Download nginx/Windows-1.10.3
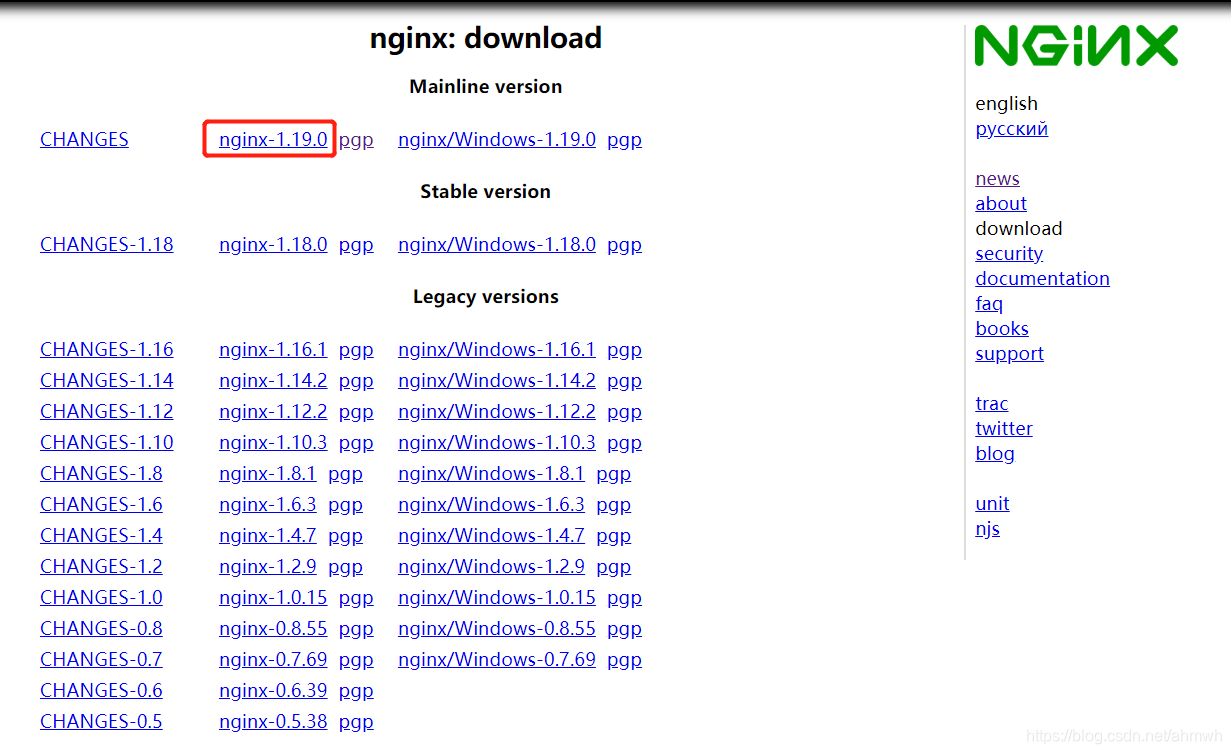This screenshot has height=754, width=1231. [497, 443]
